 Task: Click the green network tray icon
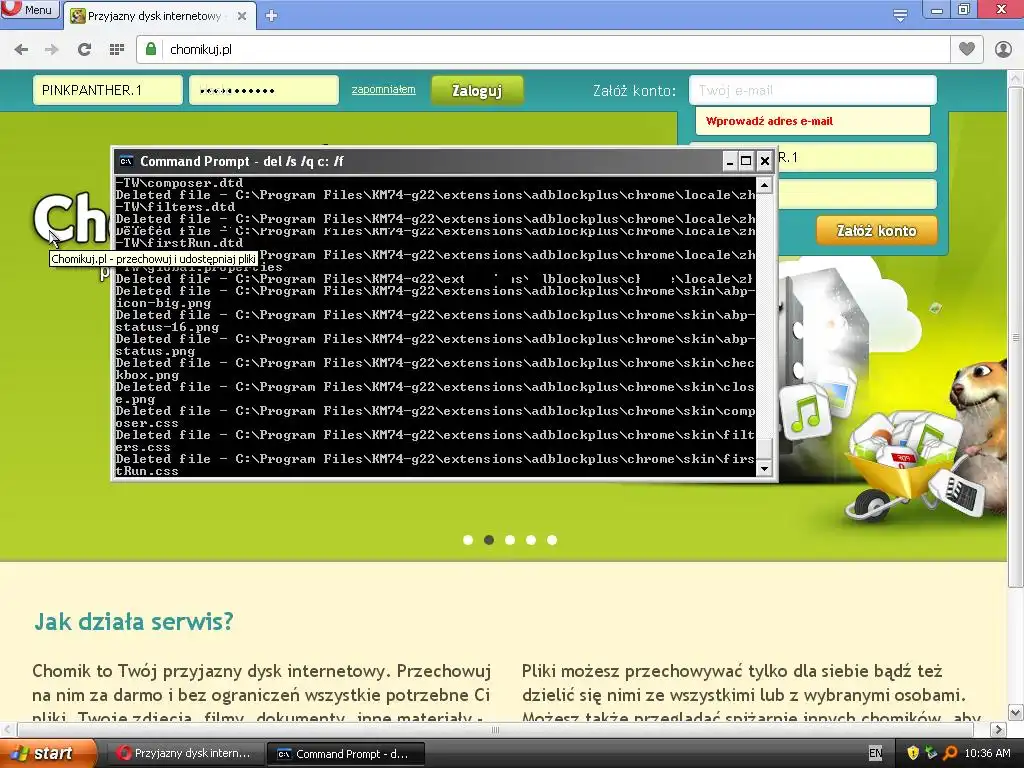coord(931,754)
